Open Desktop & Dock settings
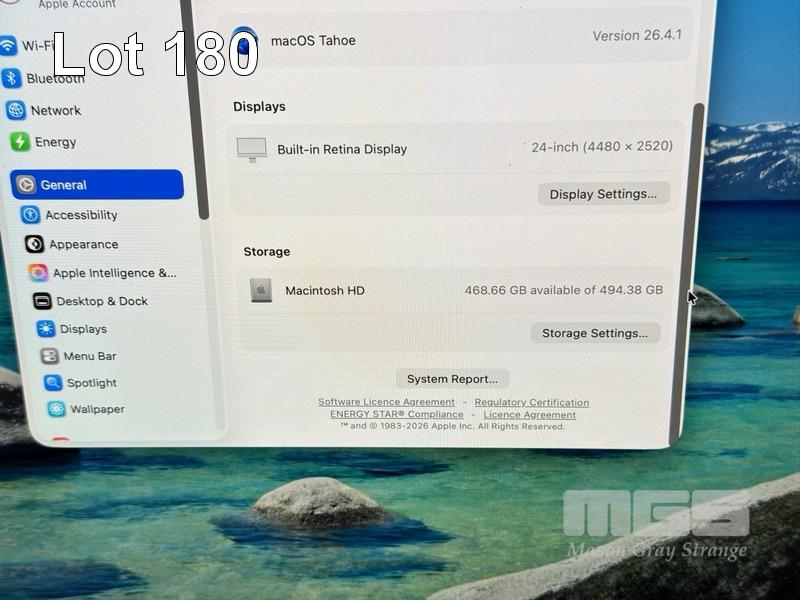Image resolution: width=800 pixels, height=600 pixels. coord(102,301)
